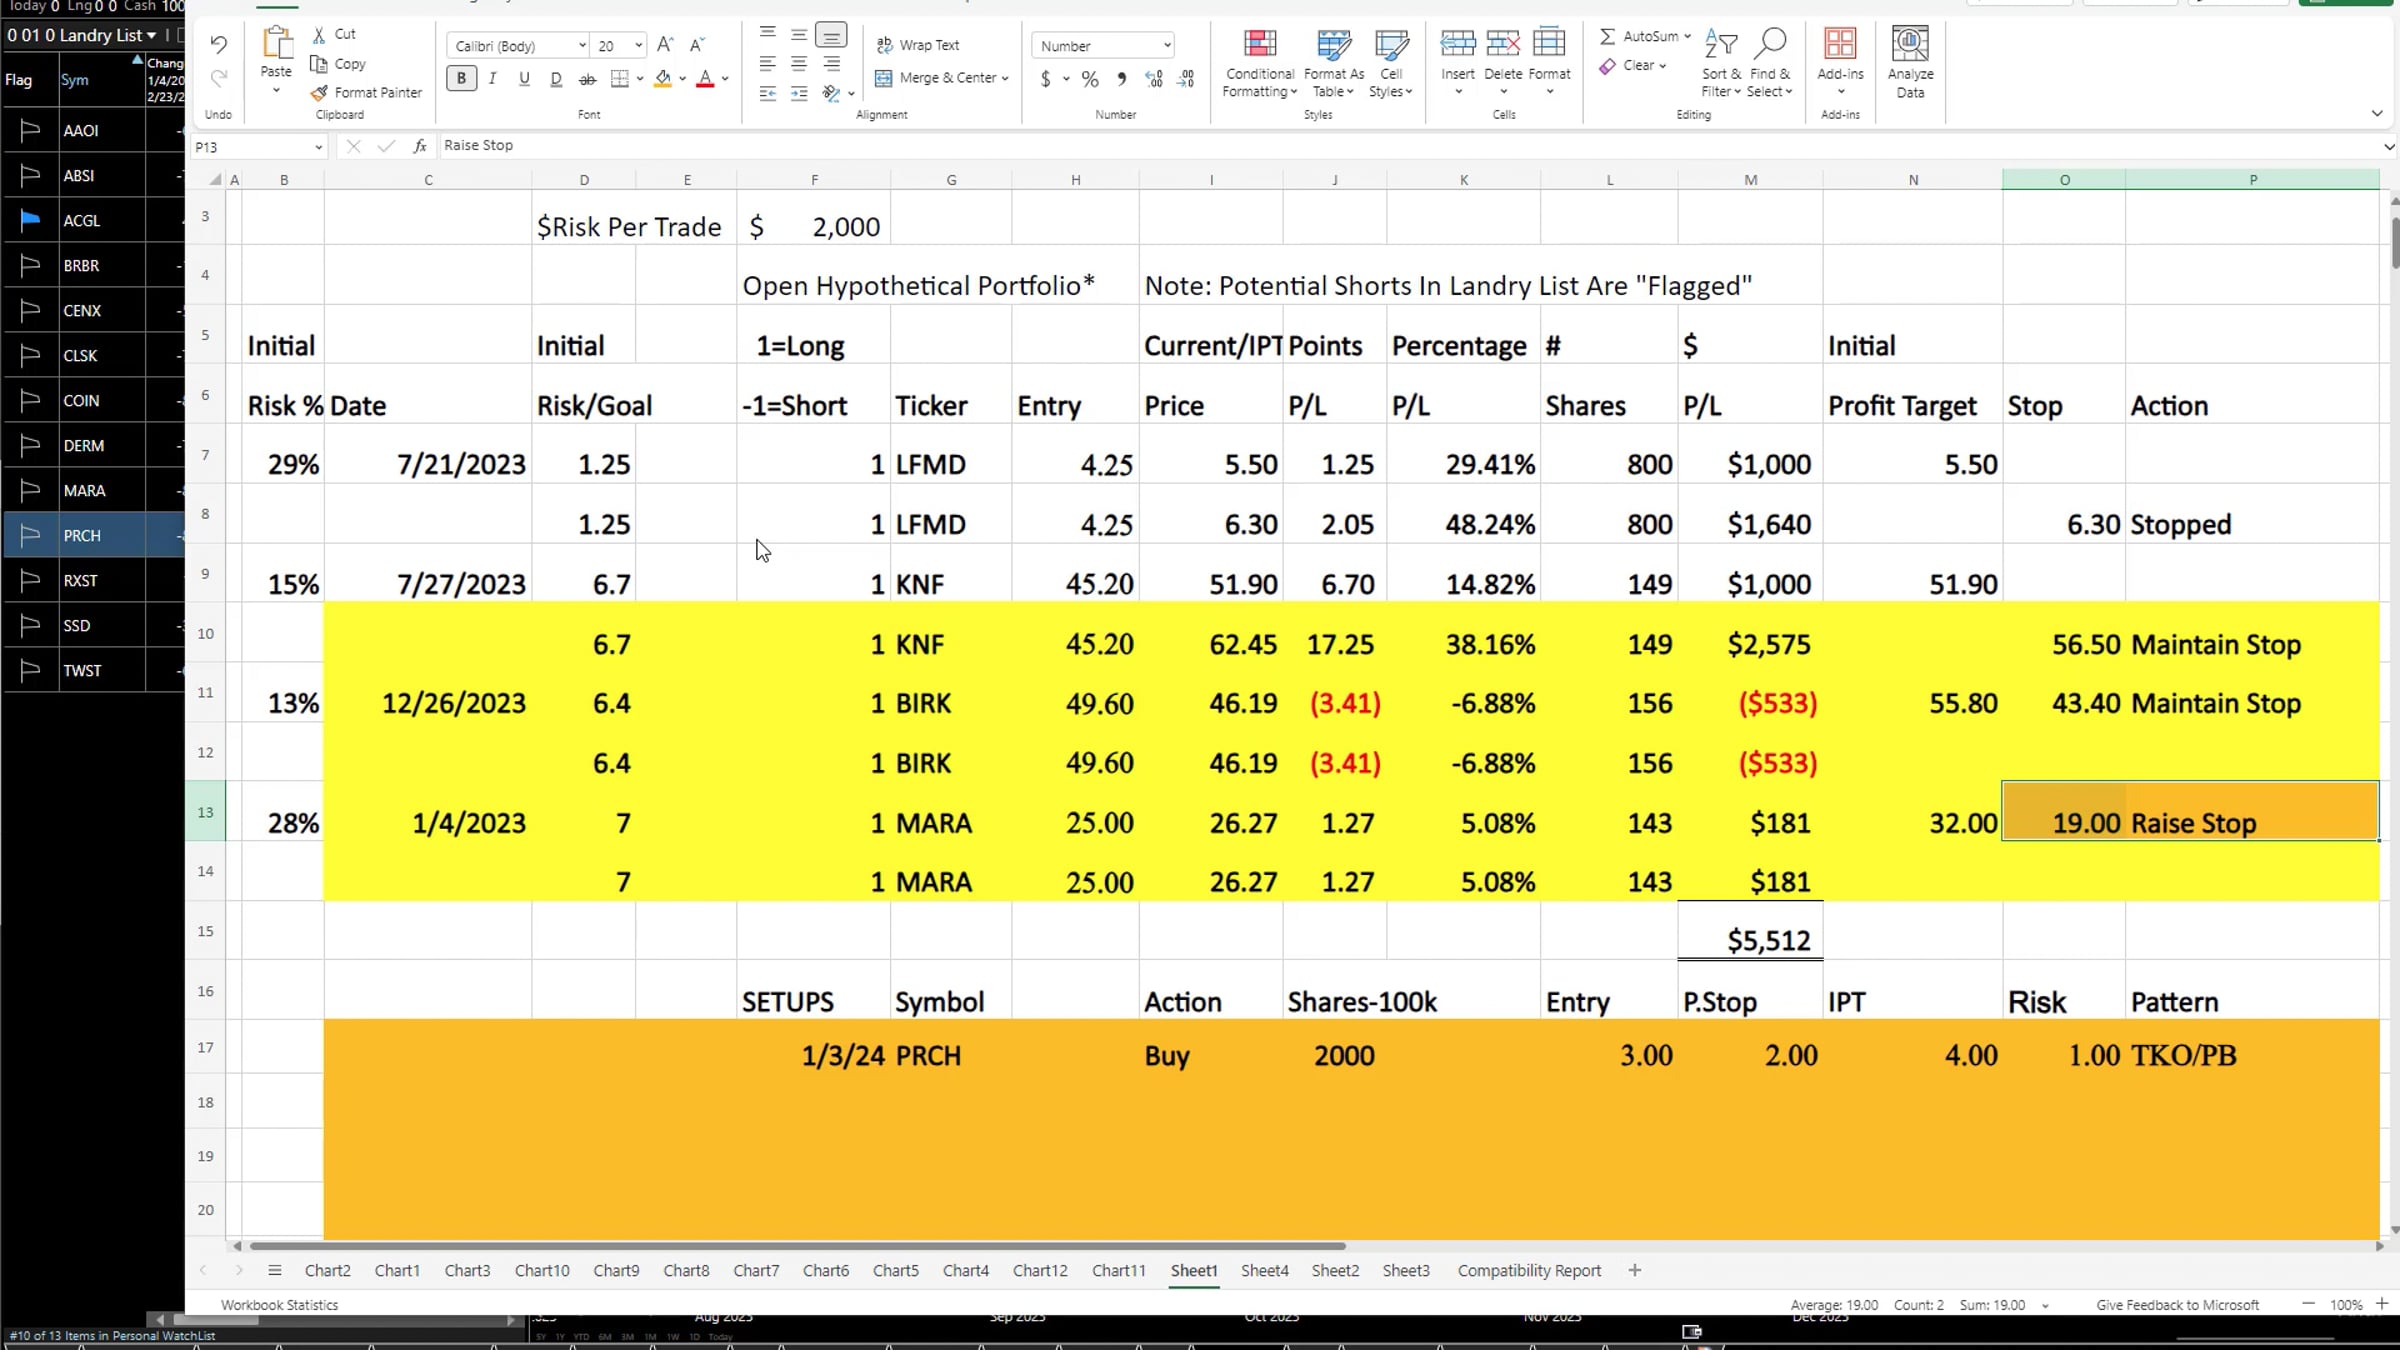Toggle Center horizontal text alignment
The height and width of the screenshot is (1350, 2400).
tap(799, 64)
